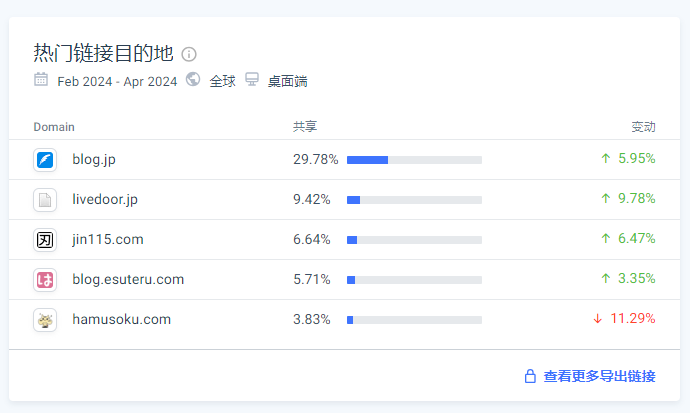690x413 pixels.
Task: Click 查看更多导出链接 link
Action: (599, 377)
